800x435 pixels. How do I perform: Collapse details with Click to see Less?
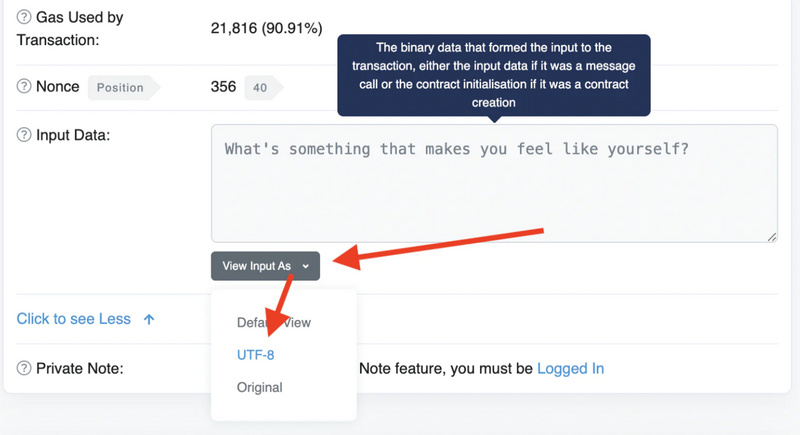(x=74, y=319)
